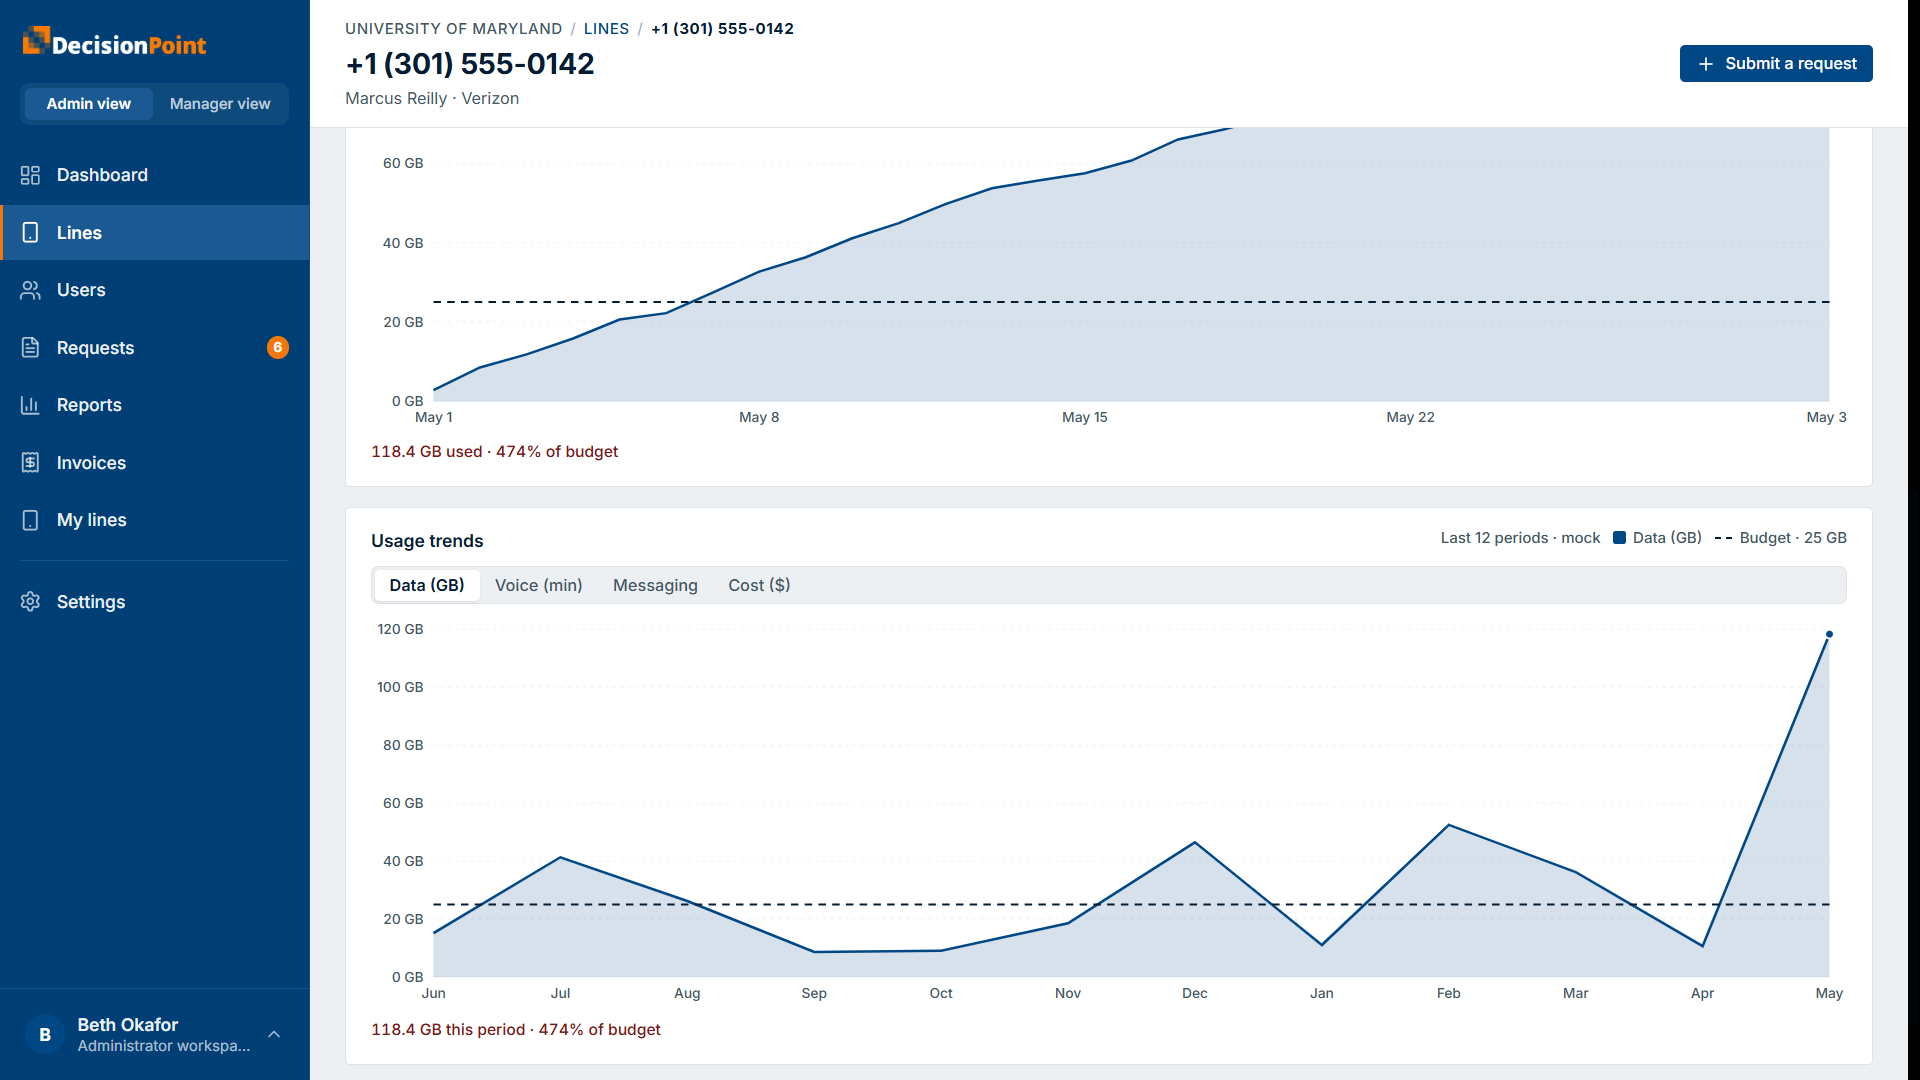
Task: Click the Budget · 25 GB legend label
Action: click(1793, 538)
